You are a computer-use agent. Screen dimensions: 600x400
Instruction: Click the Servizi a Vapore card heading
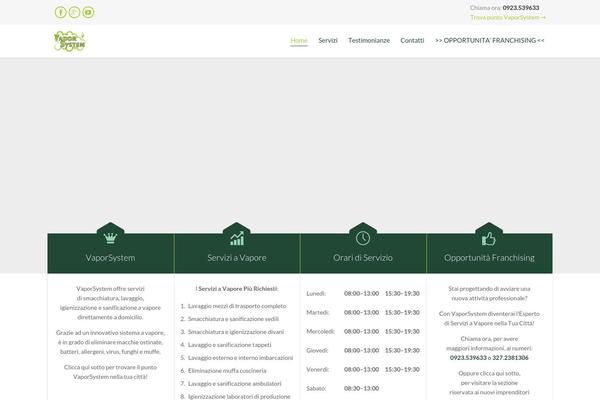tap(237, 258)
